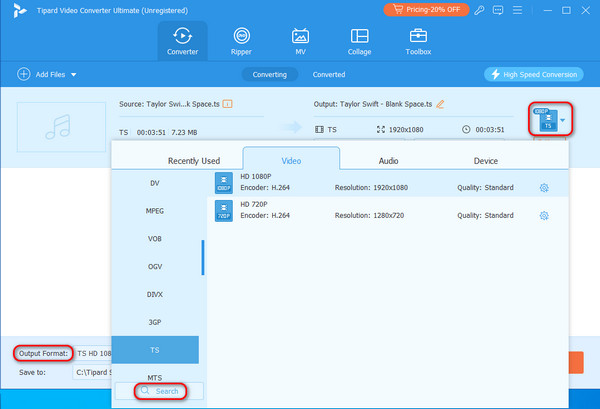This screenshot has height=409, width=600.
Task: Select the Audio format tab
Action: point(388,161)
